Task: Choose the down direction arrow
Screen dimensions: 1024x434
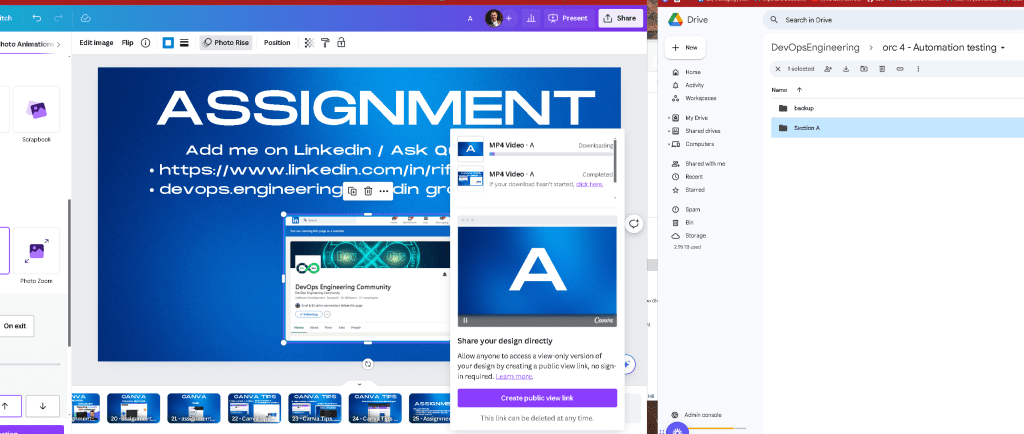Action: [x=42, y=406]
